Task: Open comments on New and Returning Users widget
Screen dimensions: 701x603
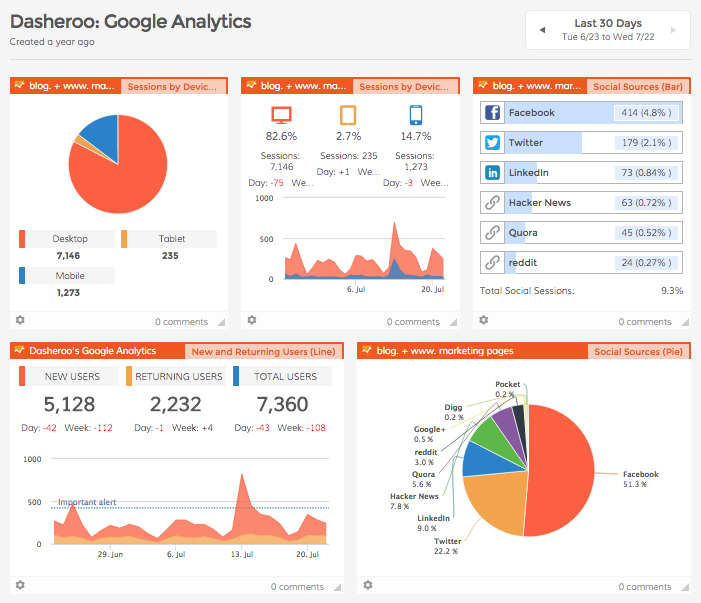Action: pos(297,587)
